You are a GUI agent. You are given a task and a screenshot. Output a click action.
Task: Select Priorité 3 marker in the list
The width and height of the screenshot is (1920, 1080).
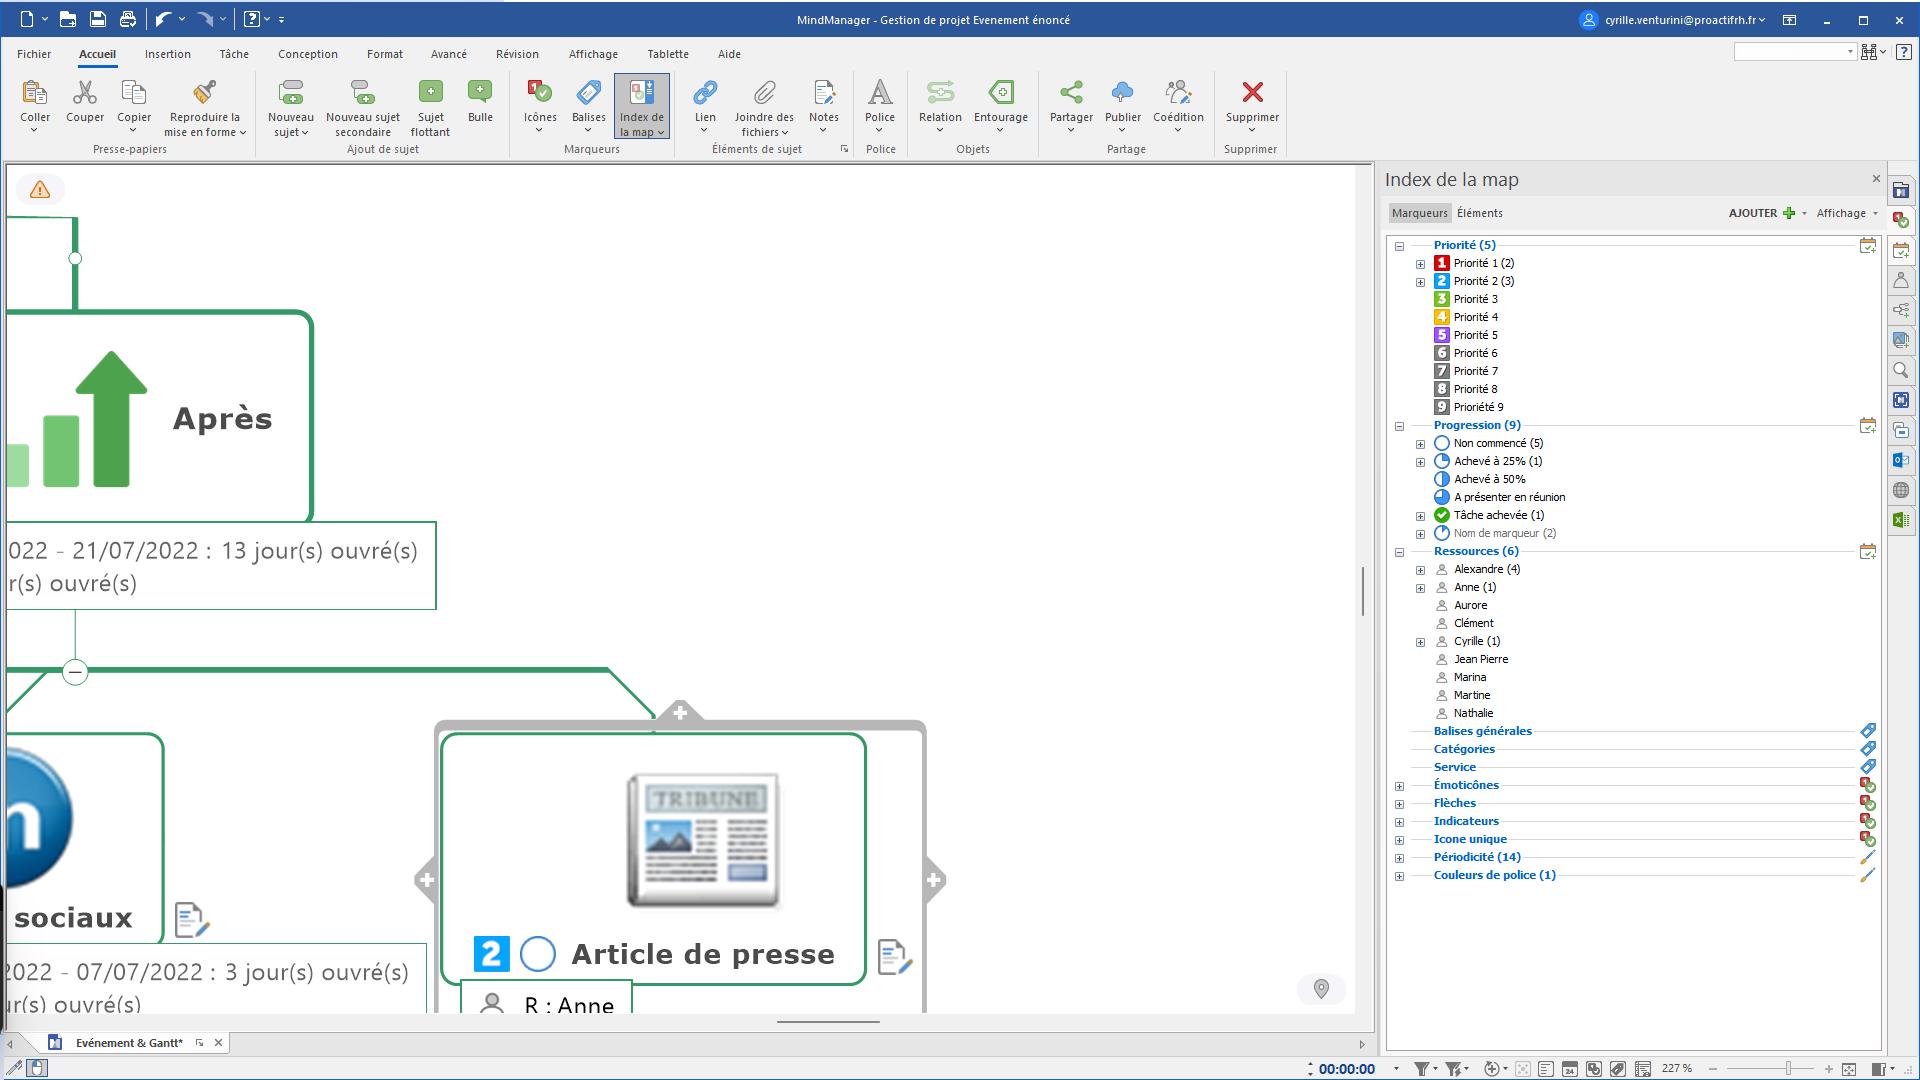pyautogui.click(x=1475, y=299)
